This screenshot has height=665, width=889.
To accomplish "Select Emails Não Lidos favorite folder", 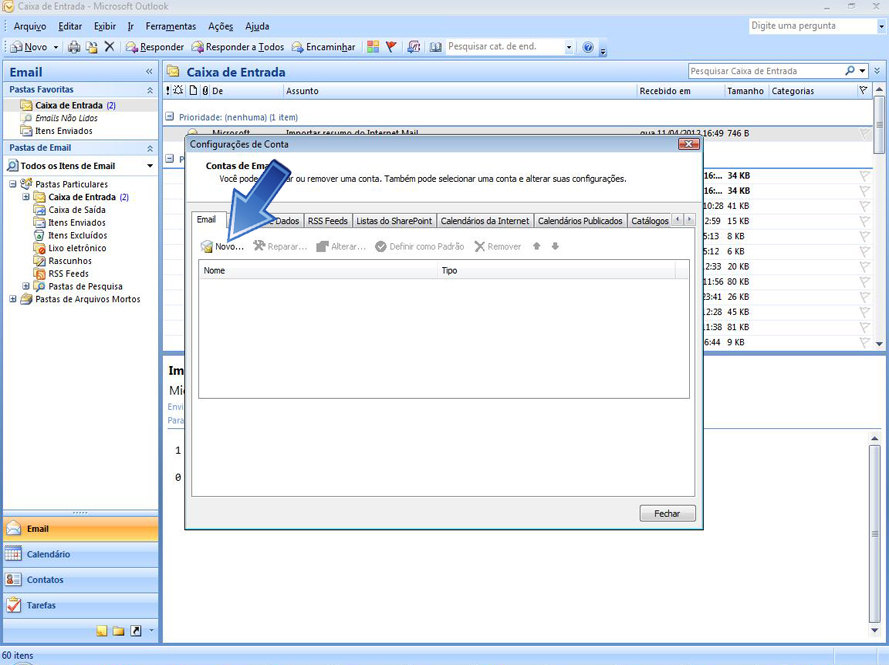I will tap(66, 118).
